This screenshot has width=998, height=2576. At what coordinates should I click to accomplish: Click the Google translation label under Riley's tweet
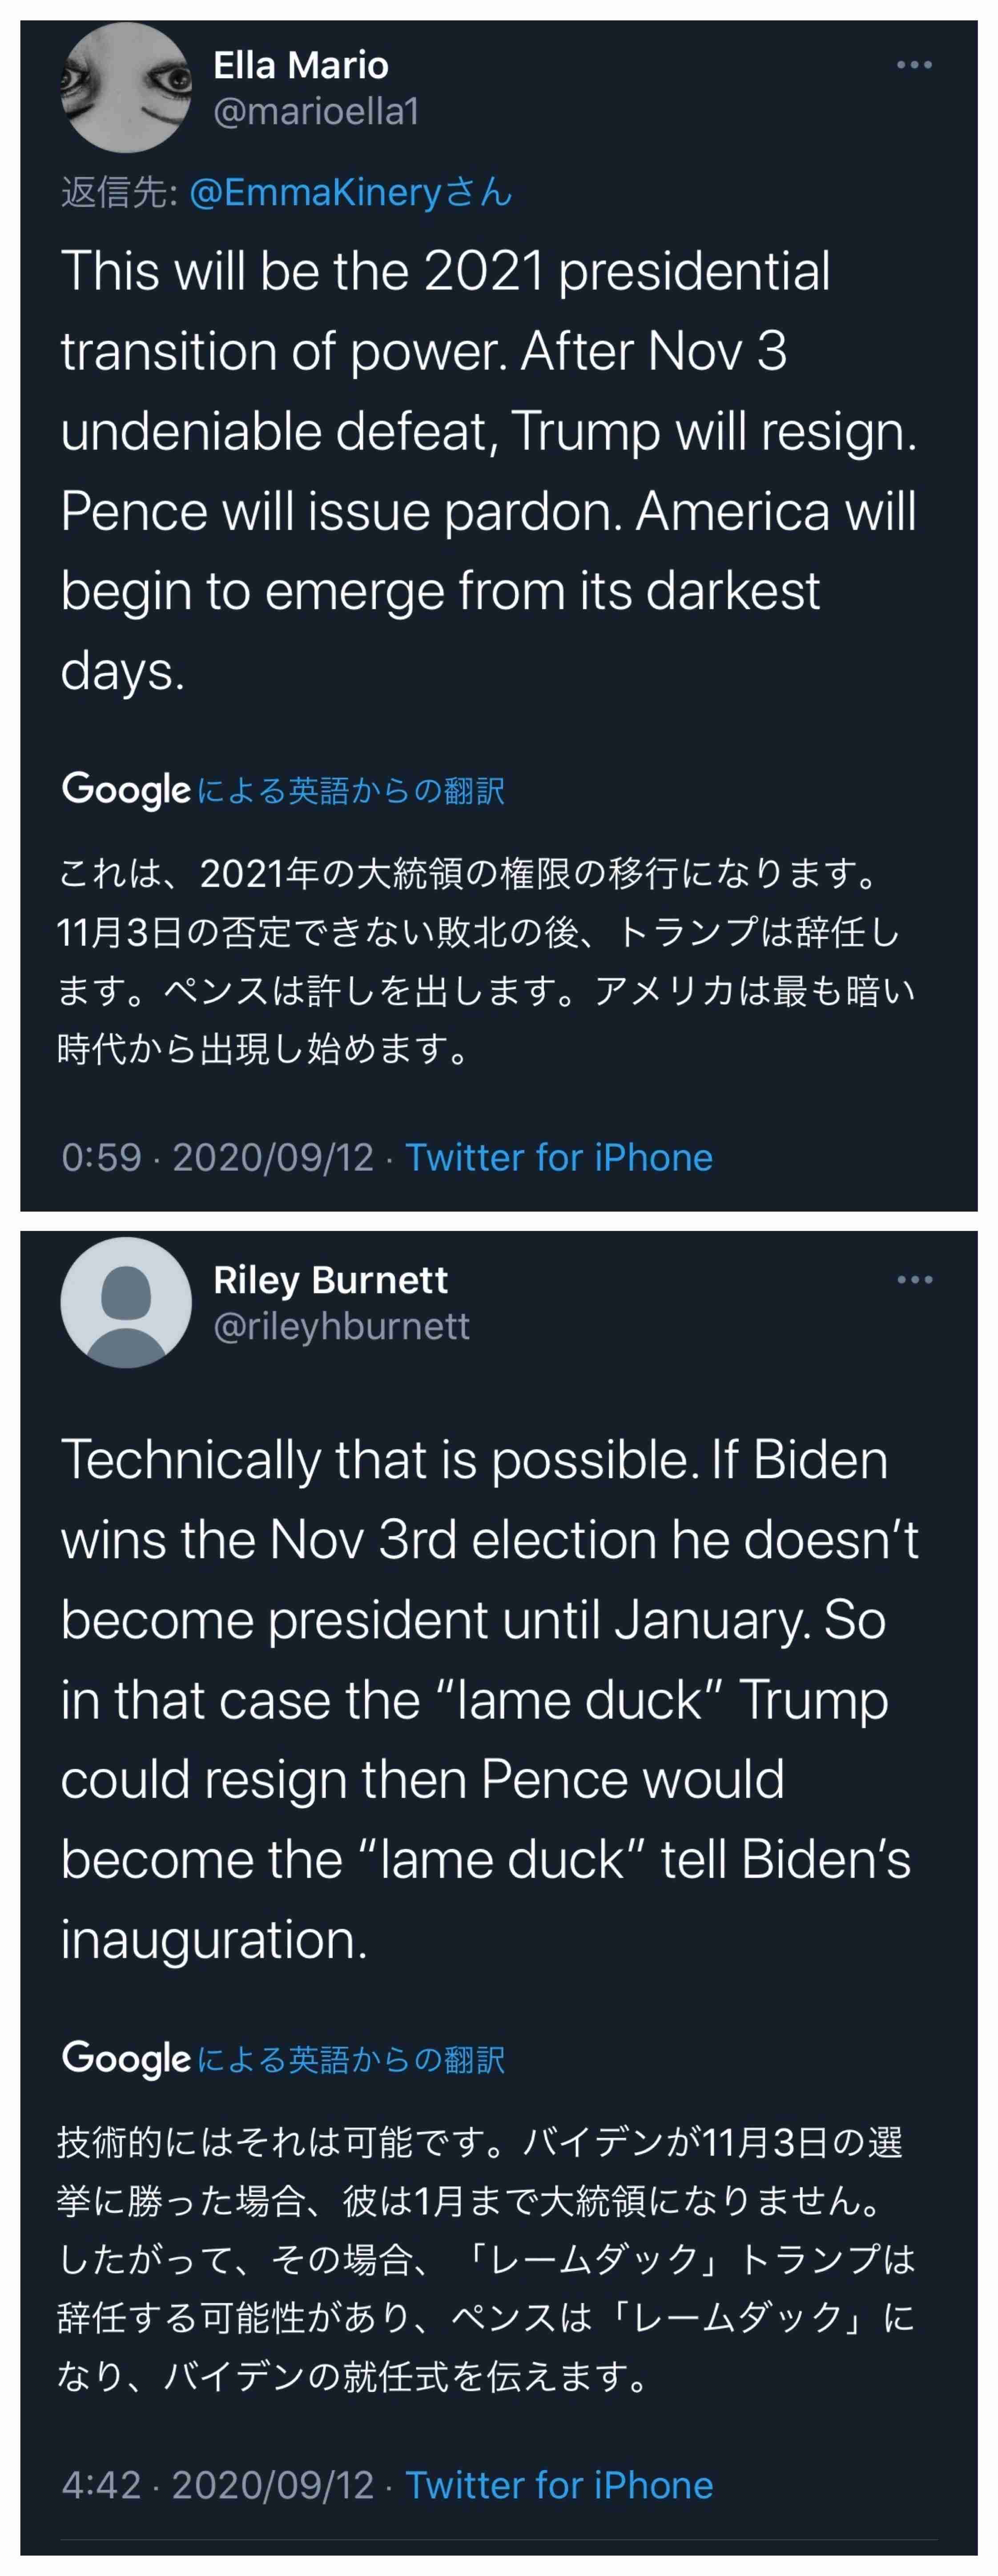[x=350, y=2059]
